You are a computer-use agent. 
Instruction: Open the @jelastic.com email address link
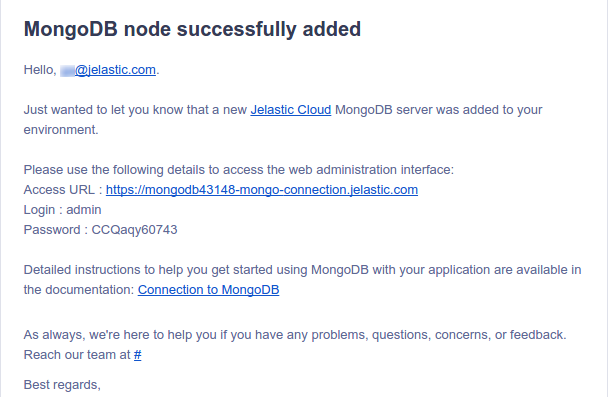pos(115,70)
